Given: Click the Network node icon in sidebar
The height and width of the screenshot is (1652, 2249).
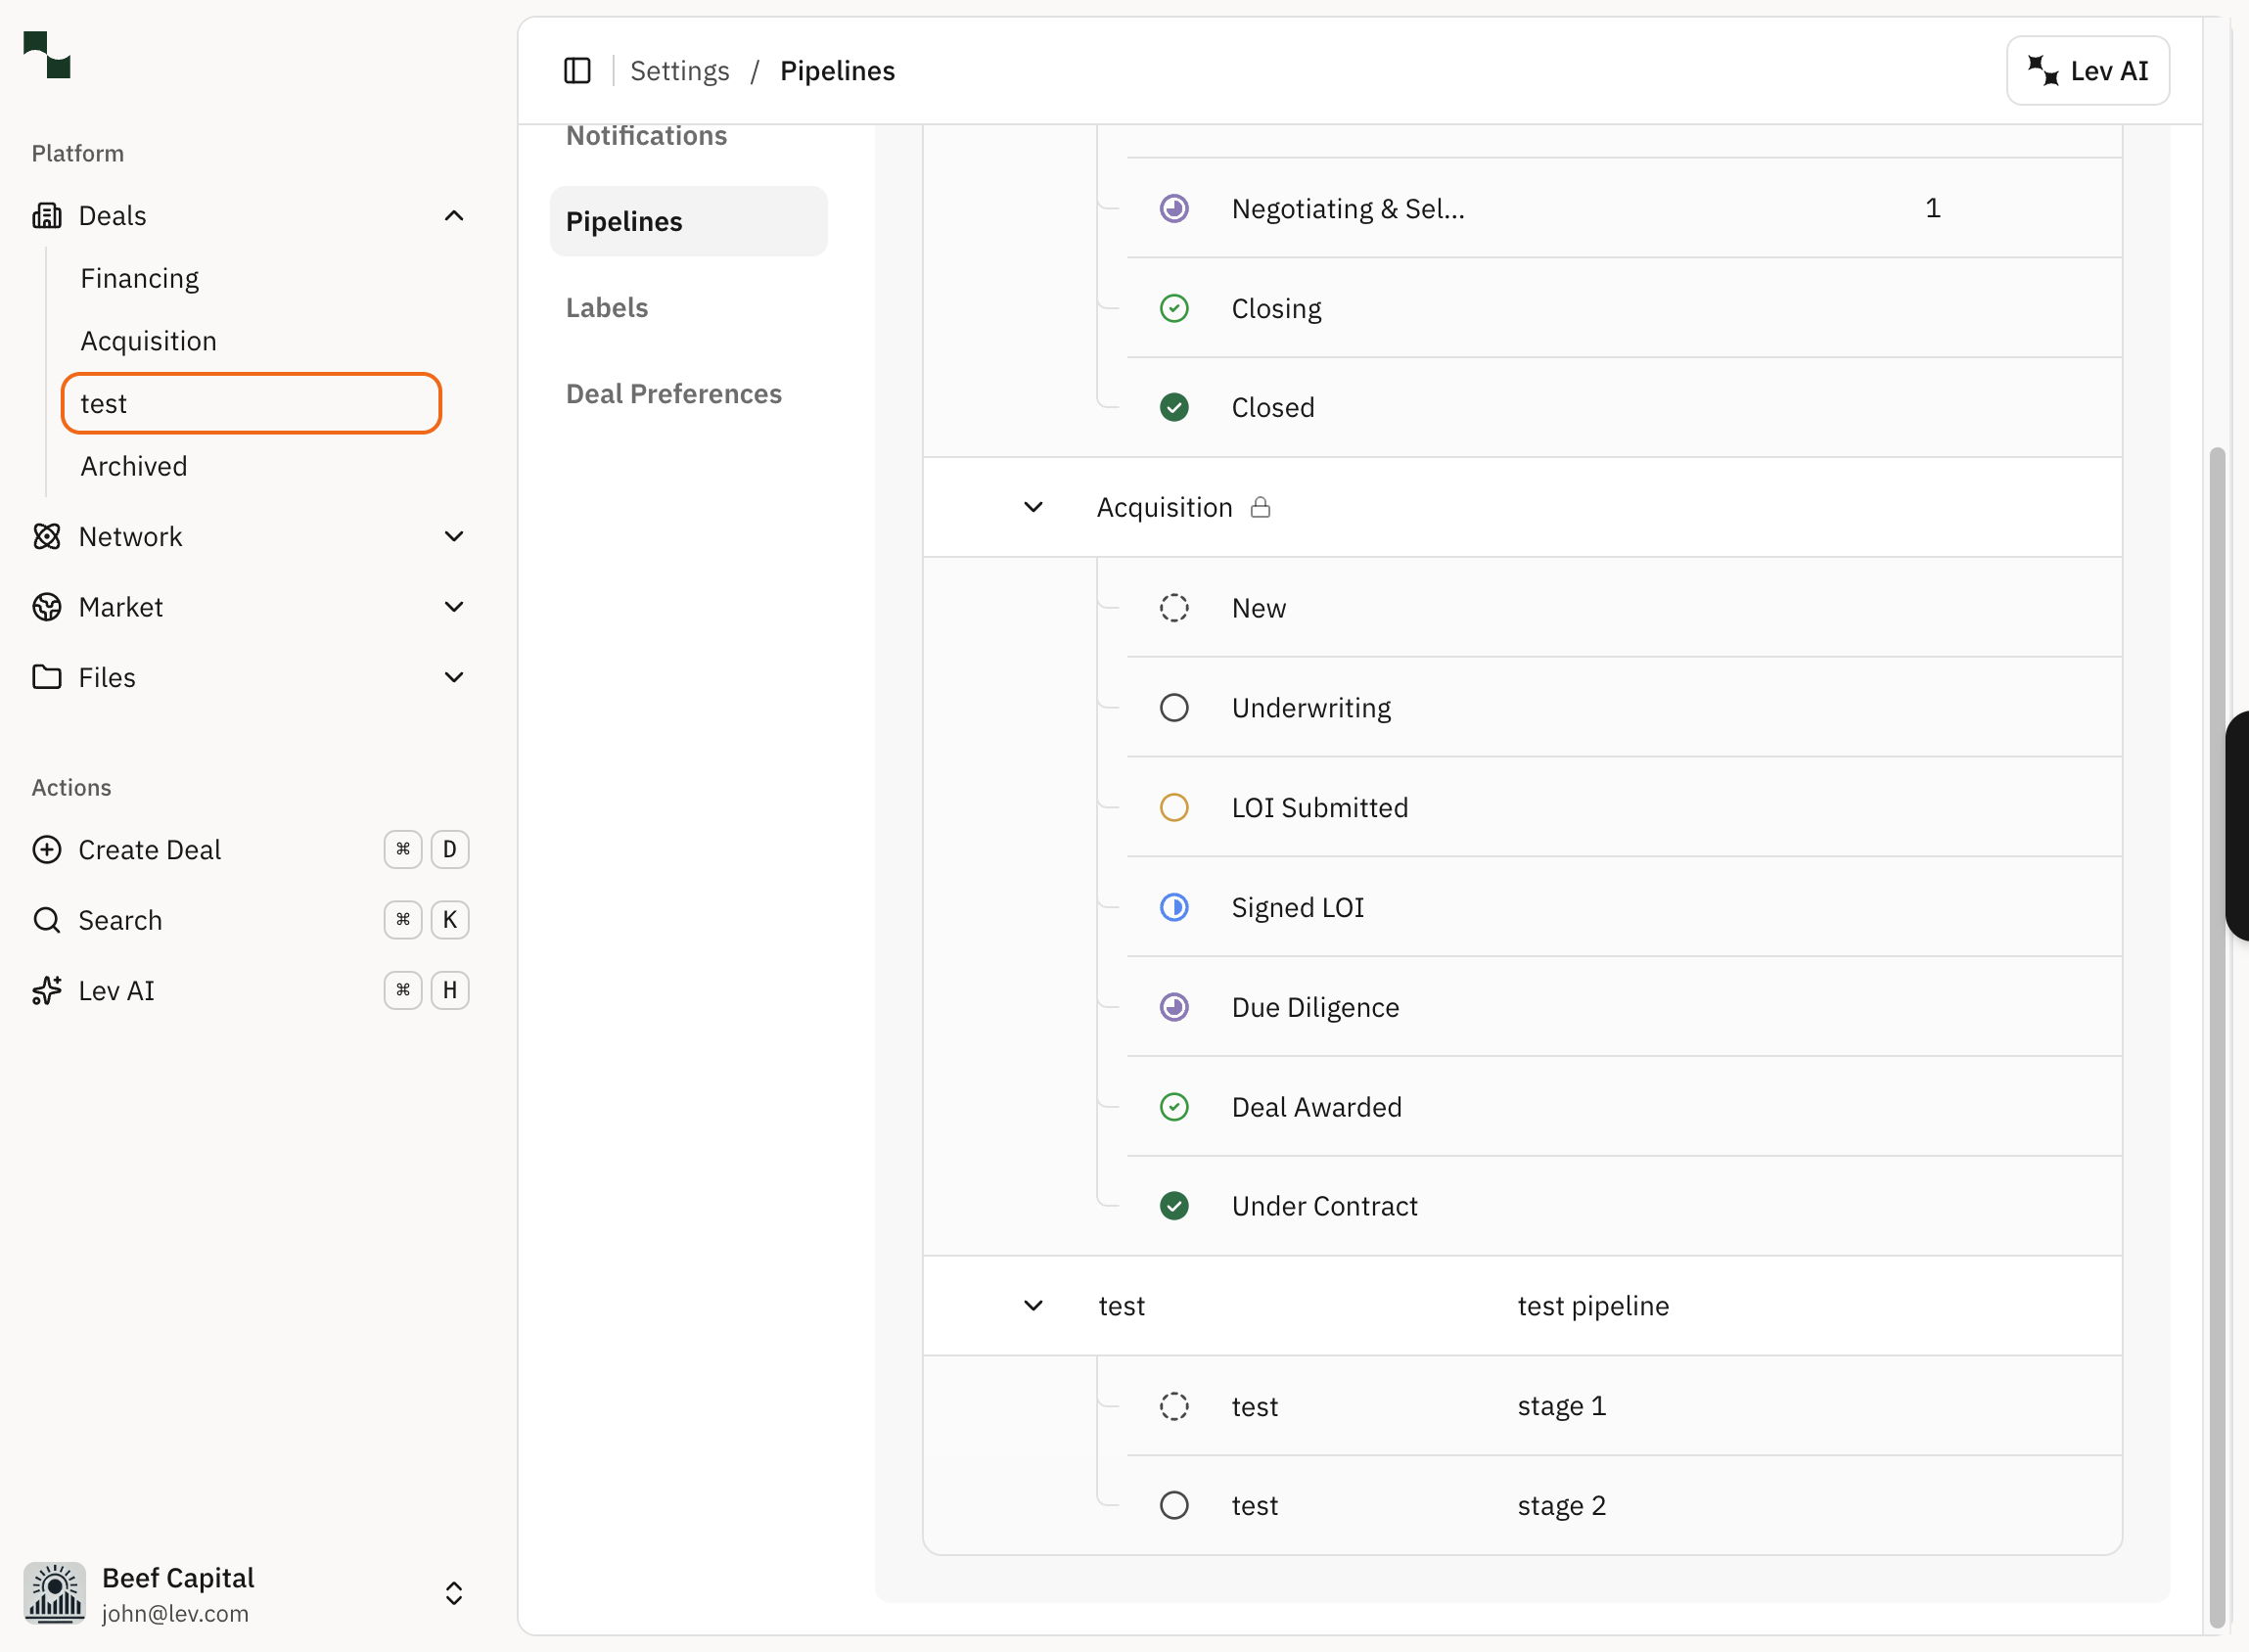Looking at the screenshot, I should (46, 536).
